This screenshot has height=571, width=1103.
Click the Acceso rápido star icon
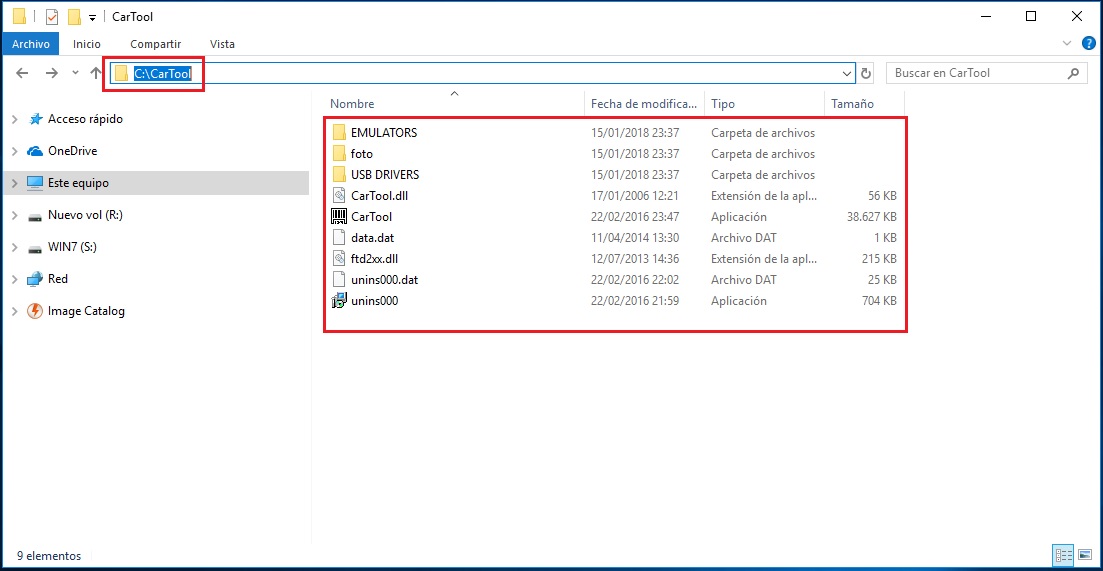[x=35, y=120]
